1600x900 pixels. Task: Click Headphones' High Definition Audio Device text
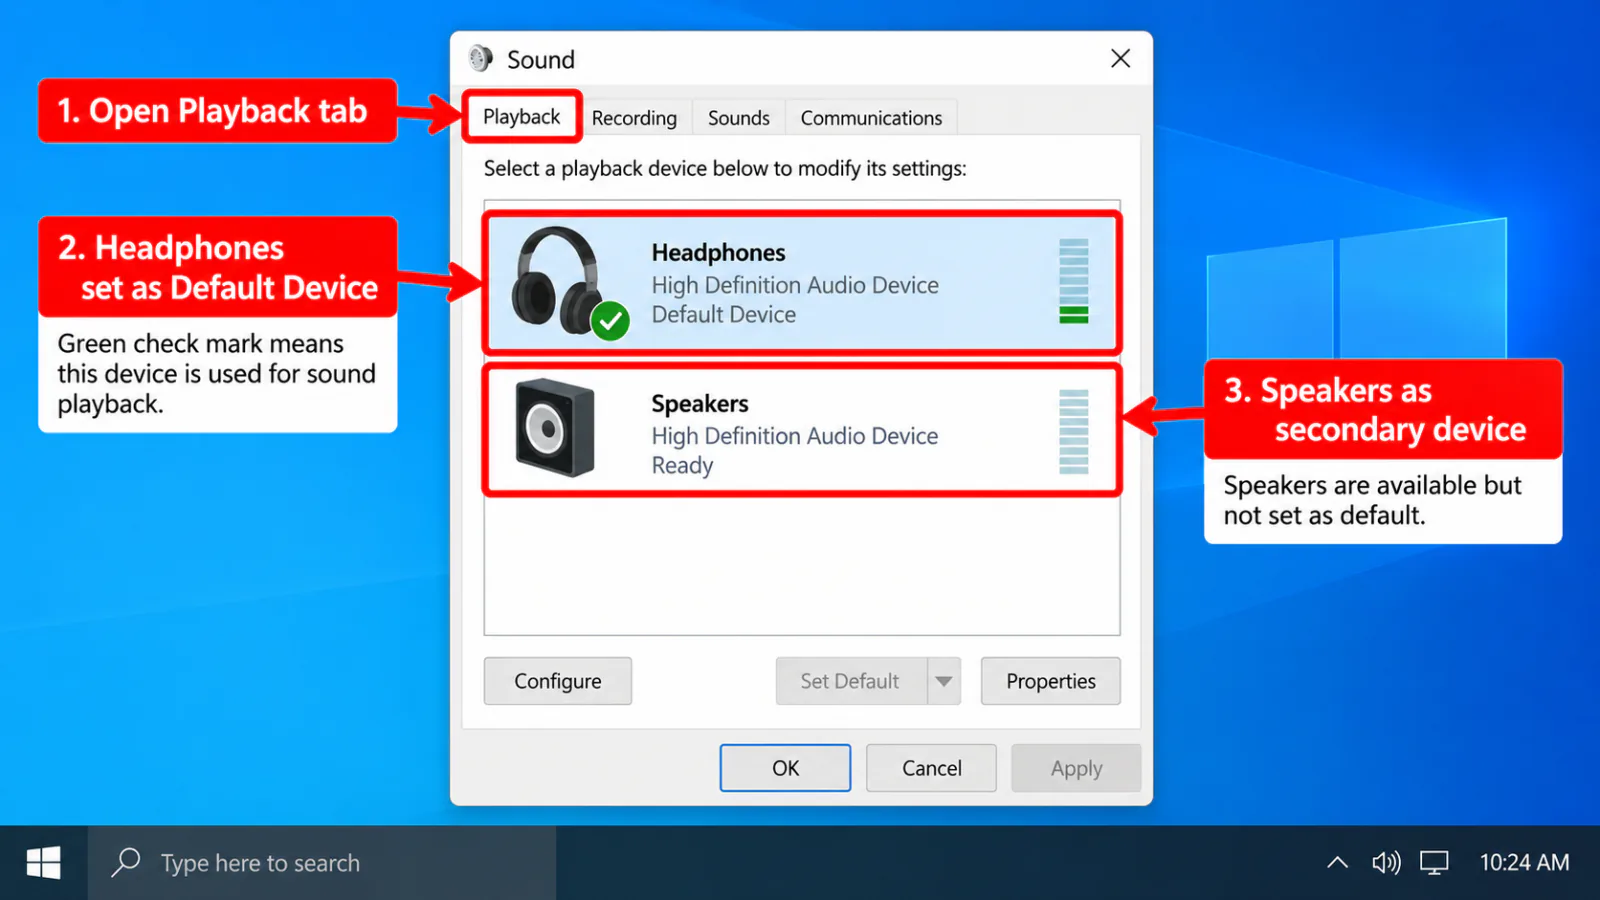(795, 285)
